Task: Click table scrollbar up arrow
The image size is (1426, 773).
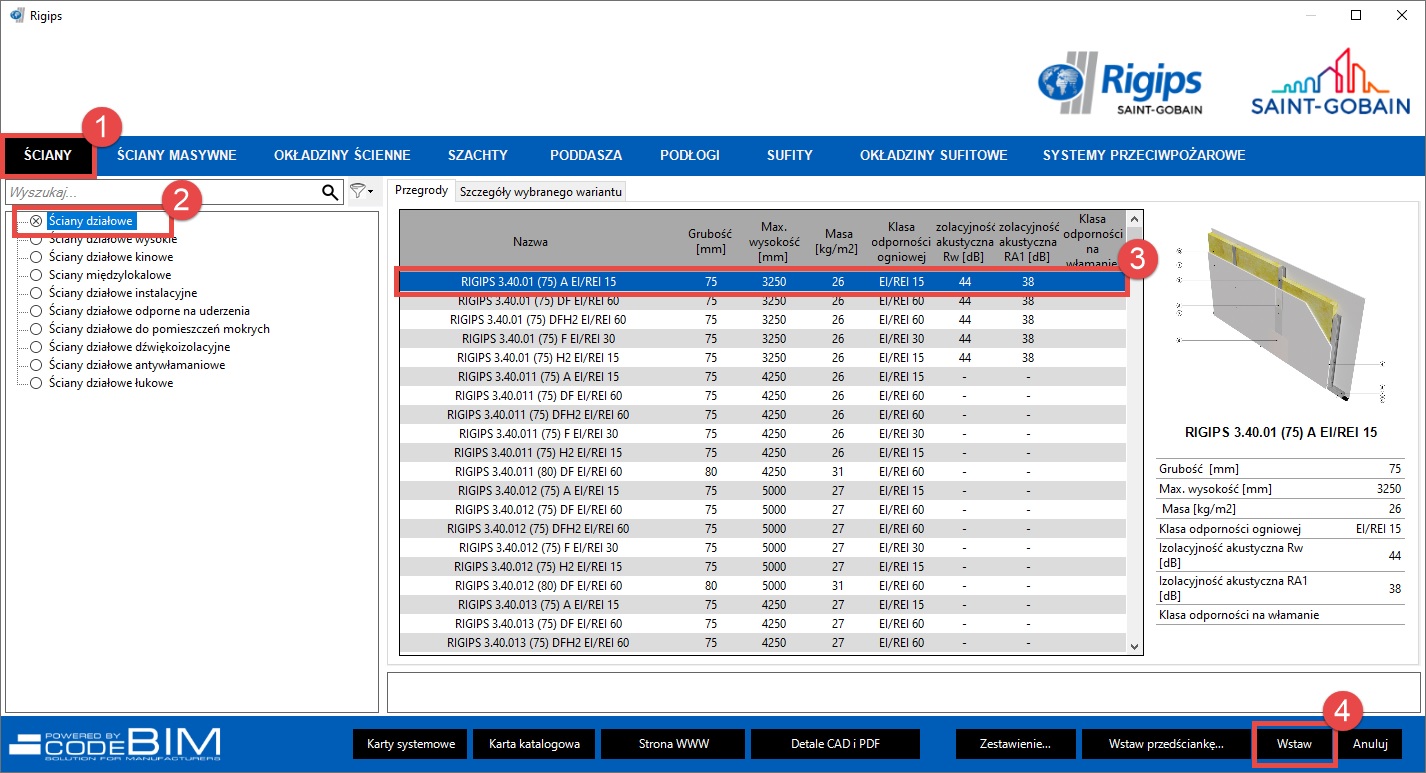Action: [1134, 218]
